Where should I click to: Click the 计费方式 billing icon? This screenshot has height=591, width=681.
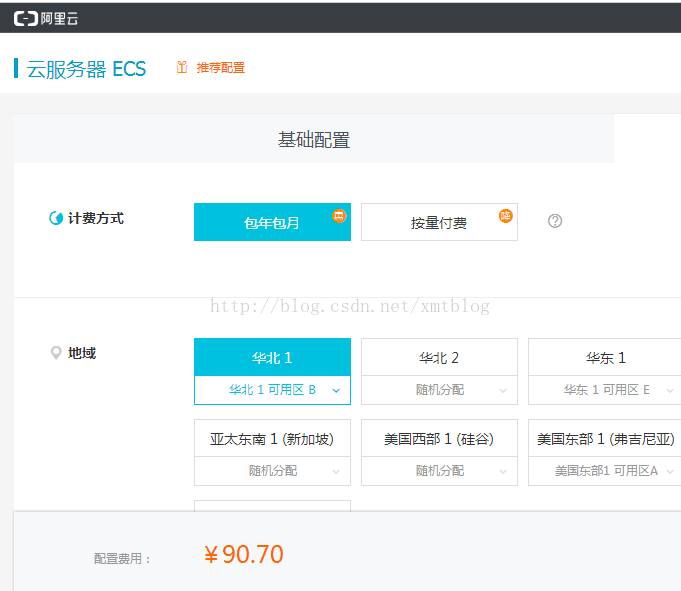click(x=56, y=218)
